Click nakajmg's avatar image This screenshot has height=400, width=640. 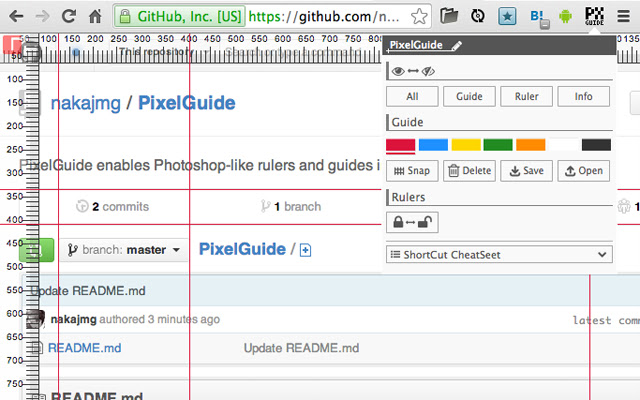pyautogui.click(x=36, y=319)
